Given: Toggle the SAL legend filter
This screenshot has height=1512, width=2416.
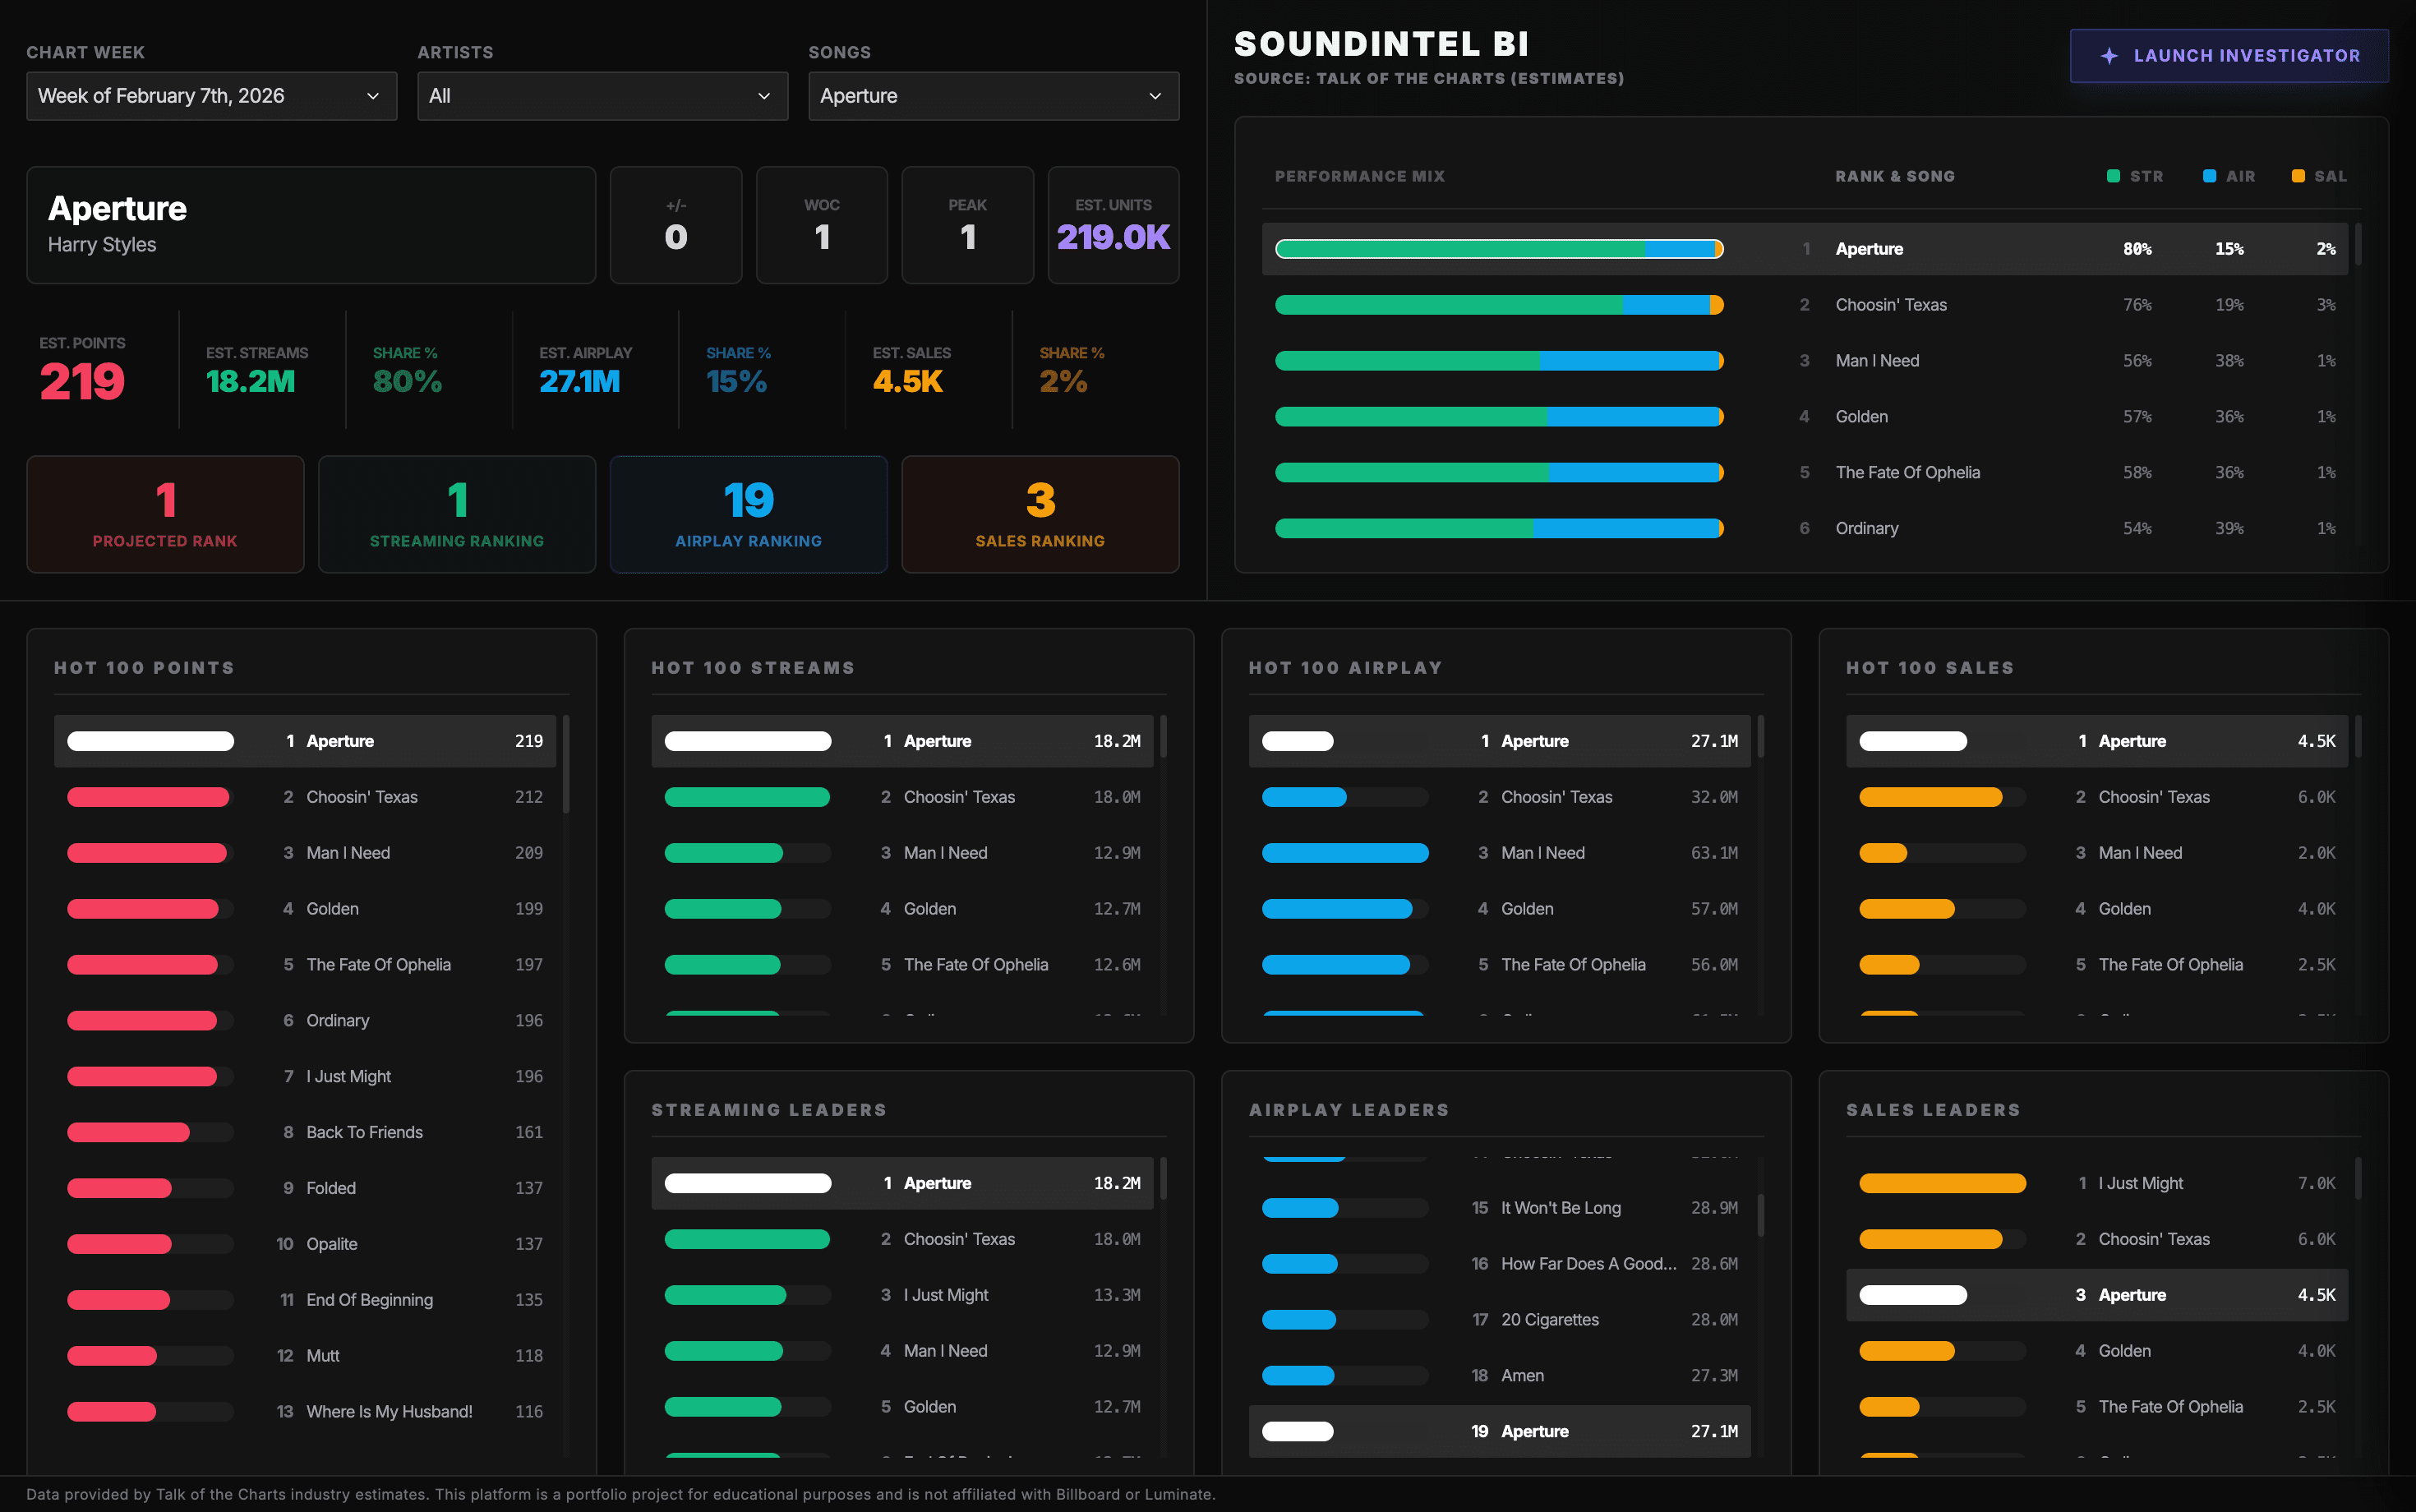Looking at the screenshot, I should point(2315,176).
